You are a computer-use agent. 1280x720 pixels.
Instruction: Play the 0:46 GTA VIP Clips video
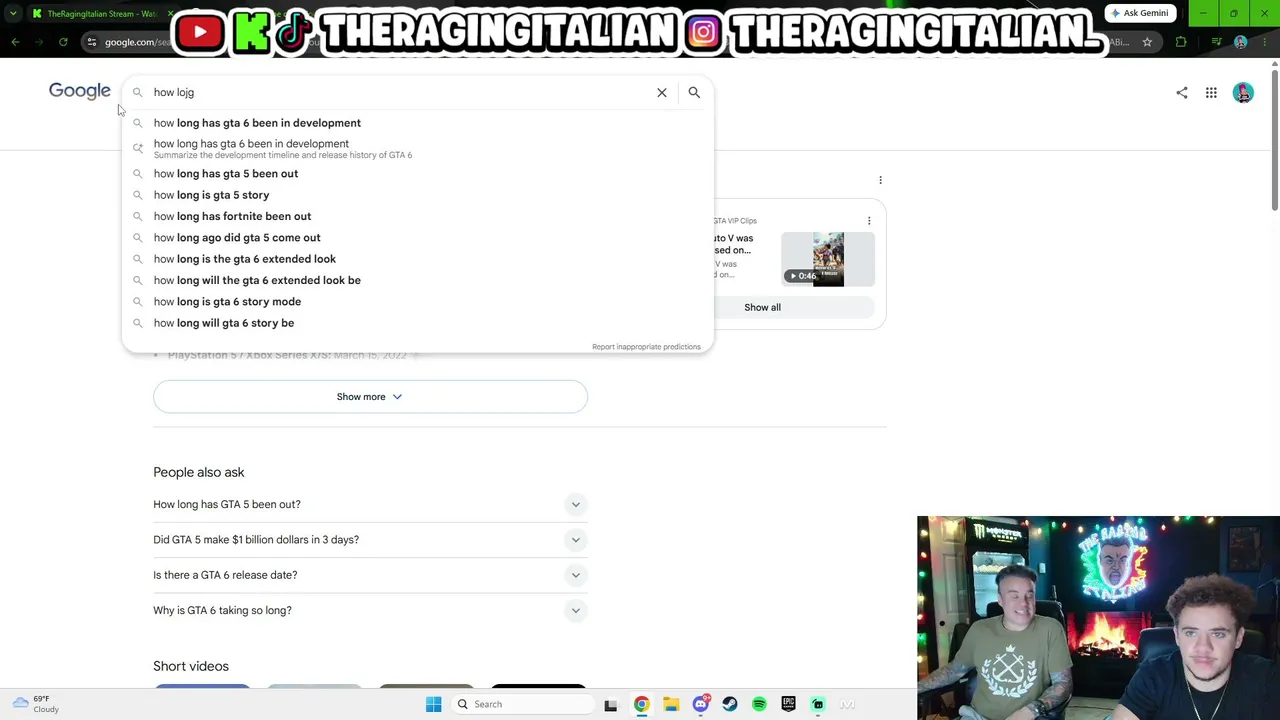tap(828, 259)
